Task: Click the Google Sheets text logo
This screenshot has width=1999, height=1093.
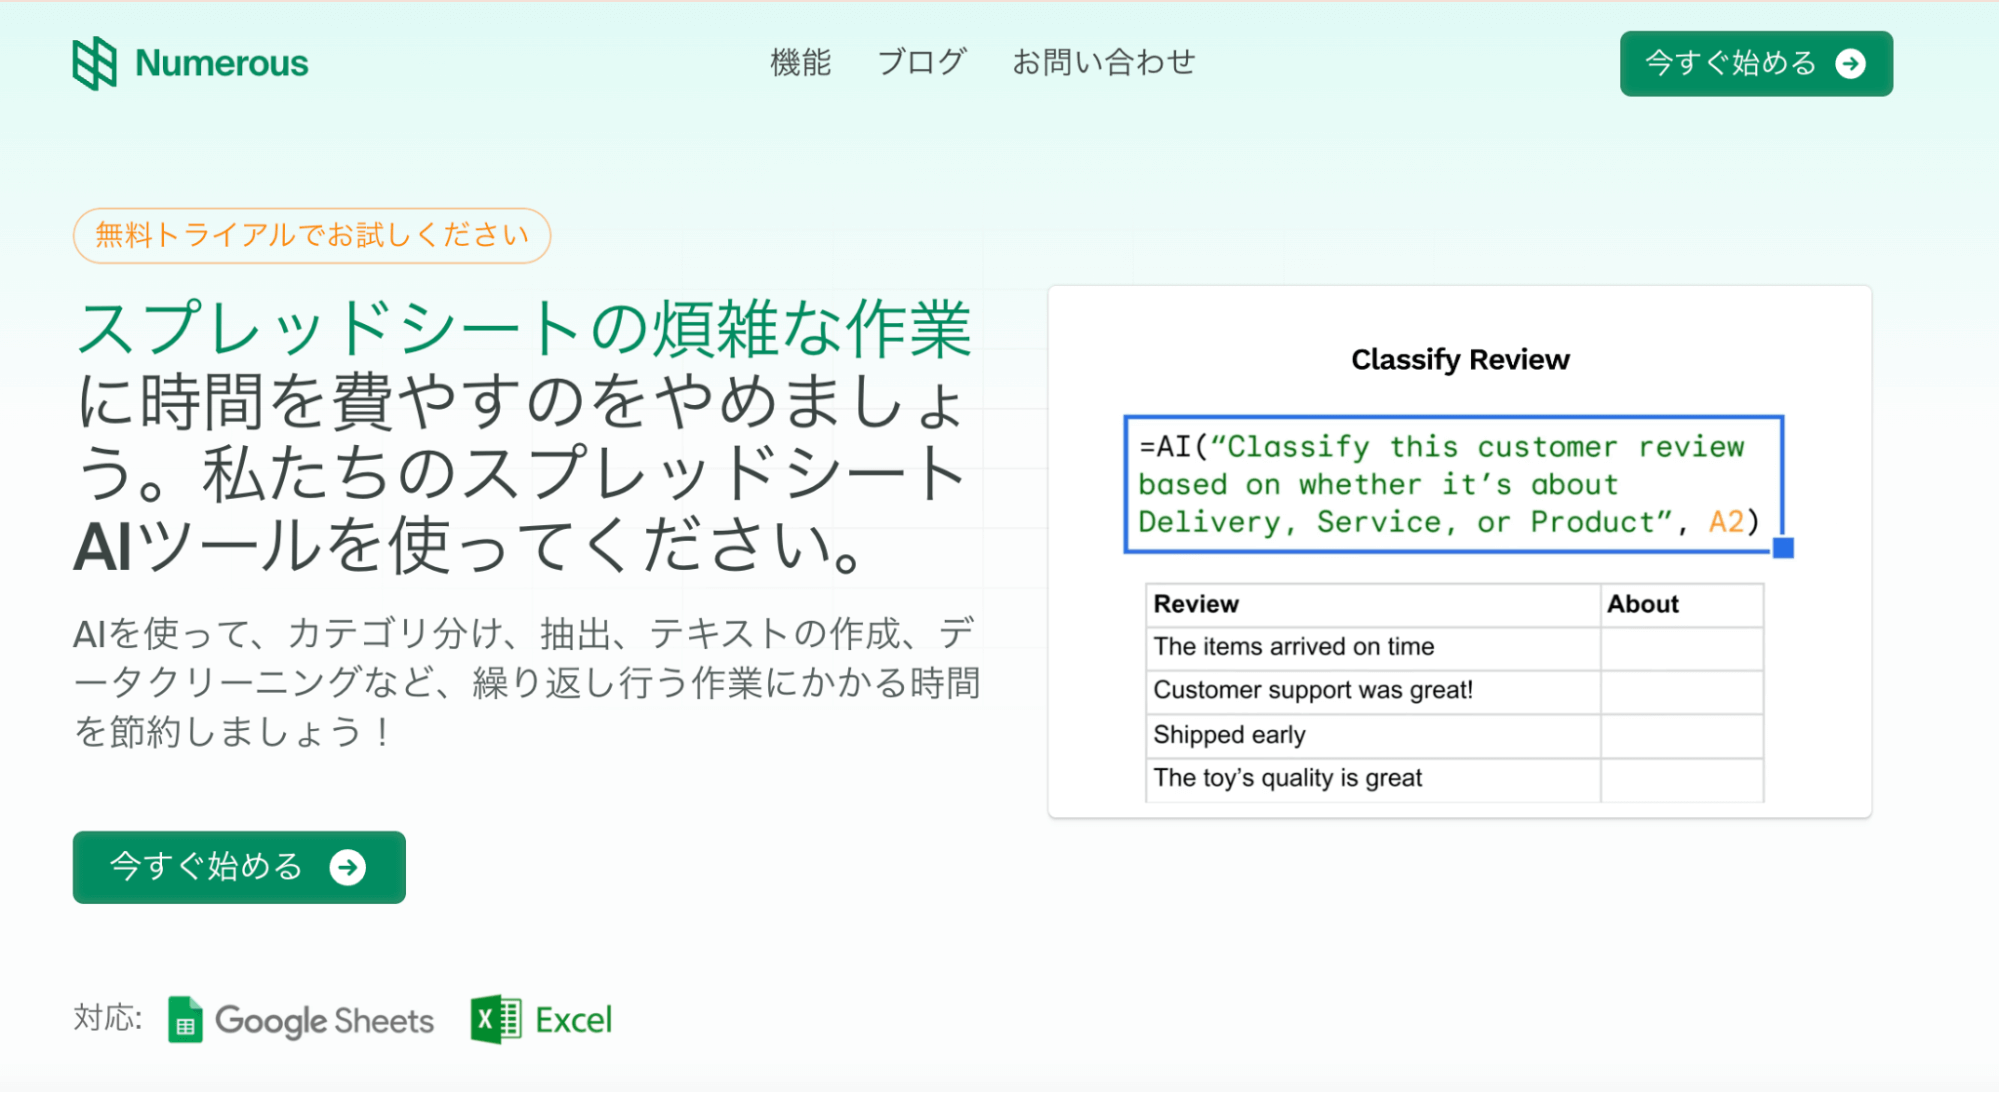Action: pos(324,1021)
